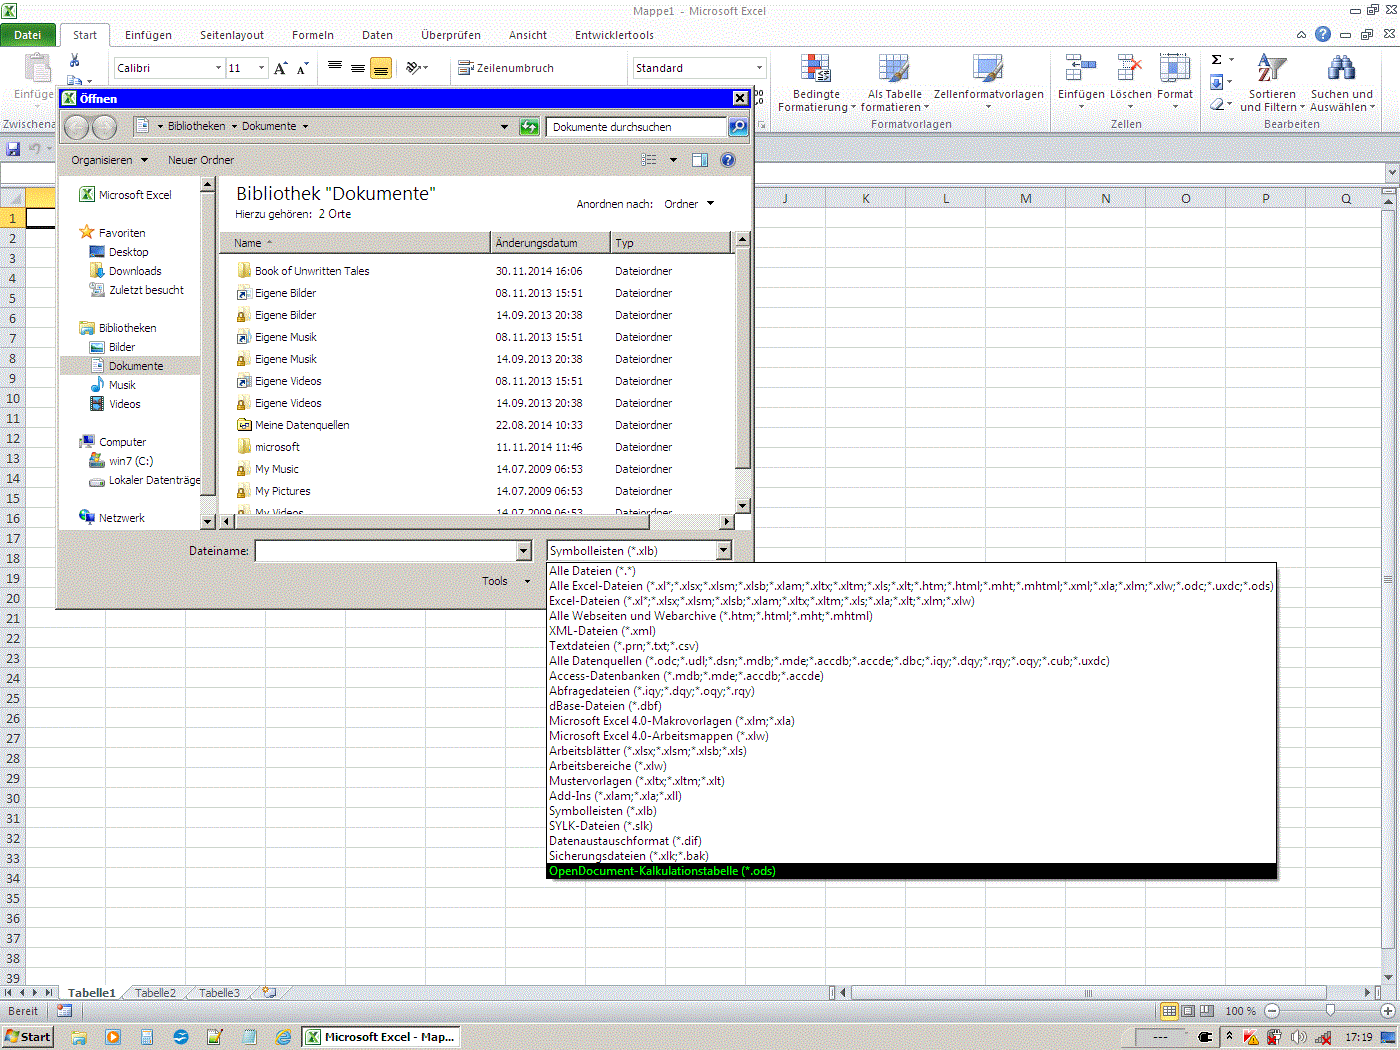Viewport: 1400px width, 1050px height.
Task: Open the Anordnen nach Ordner dropdown
Action: click(688, 203)
